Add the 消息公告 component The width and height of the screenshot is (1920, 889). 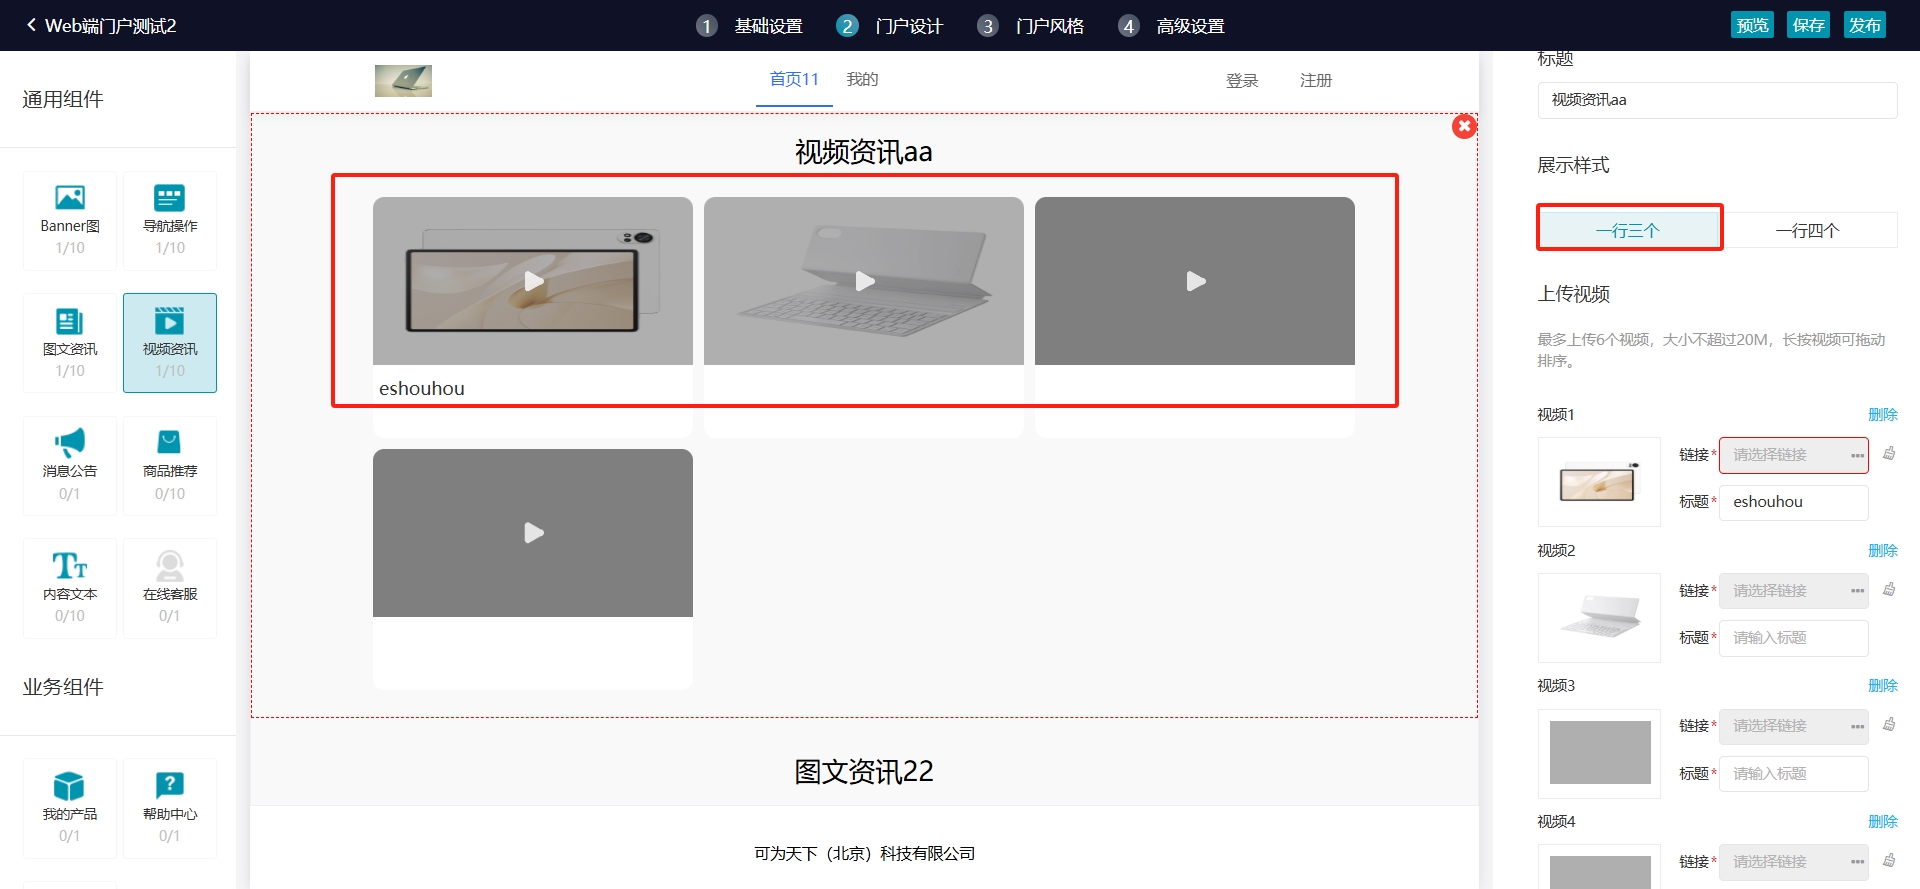(x=70, y=466)
